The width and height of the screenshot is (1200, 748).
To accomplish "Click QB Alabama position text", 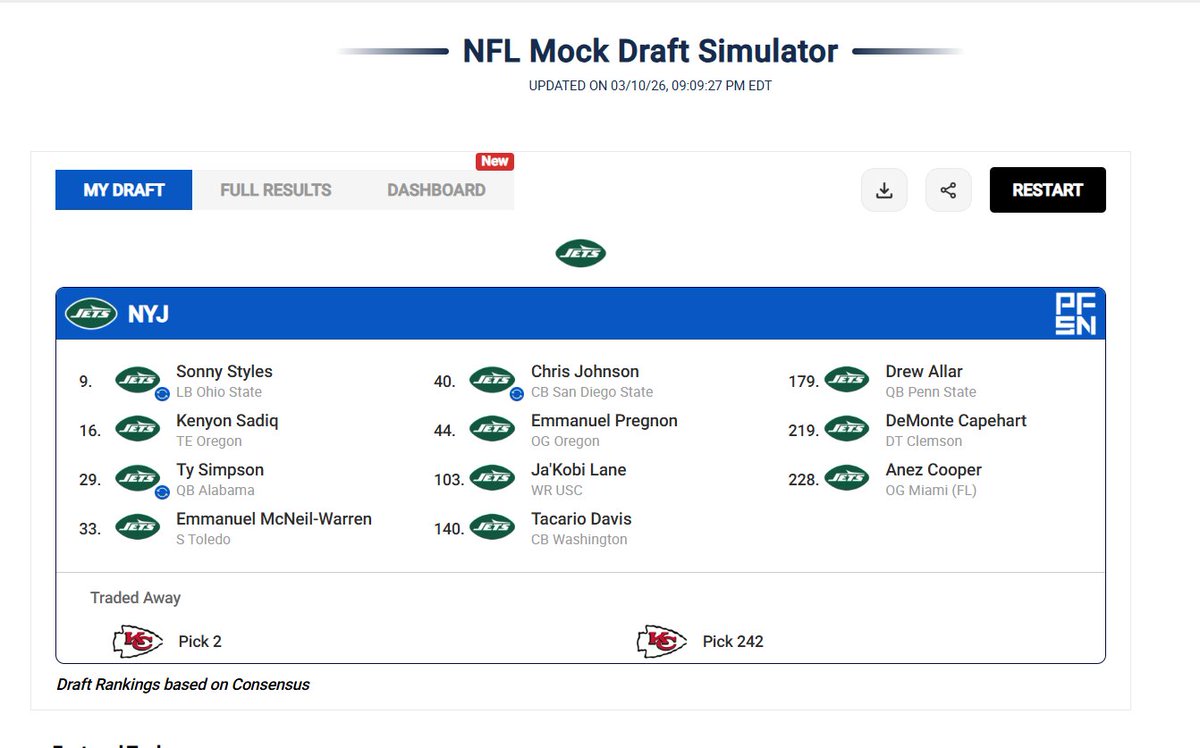I will [x=215, y=490].
